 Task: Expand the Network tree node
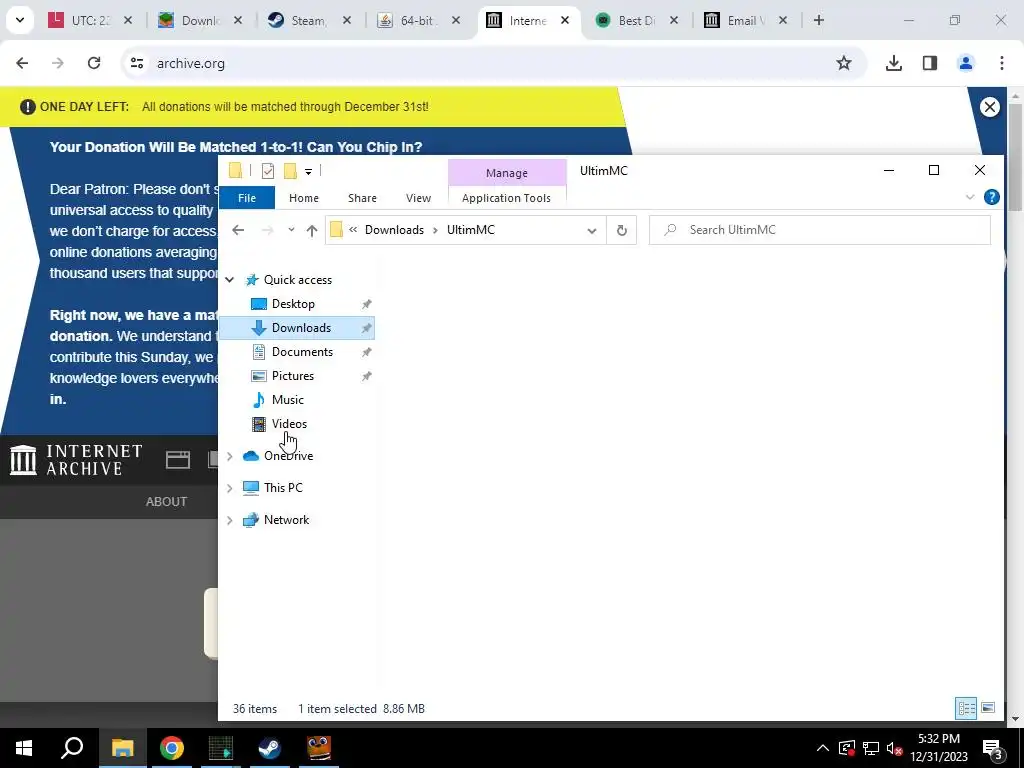230,520
